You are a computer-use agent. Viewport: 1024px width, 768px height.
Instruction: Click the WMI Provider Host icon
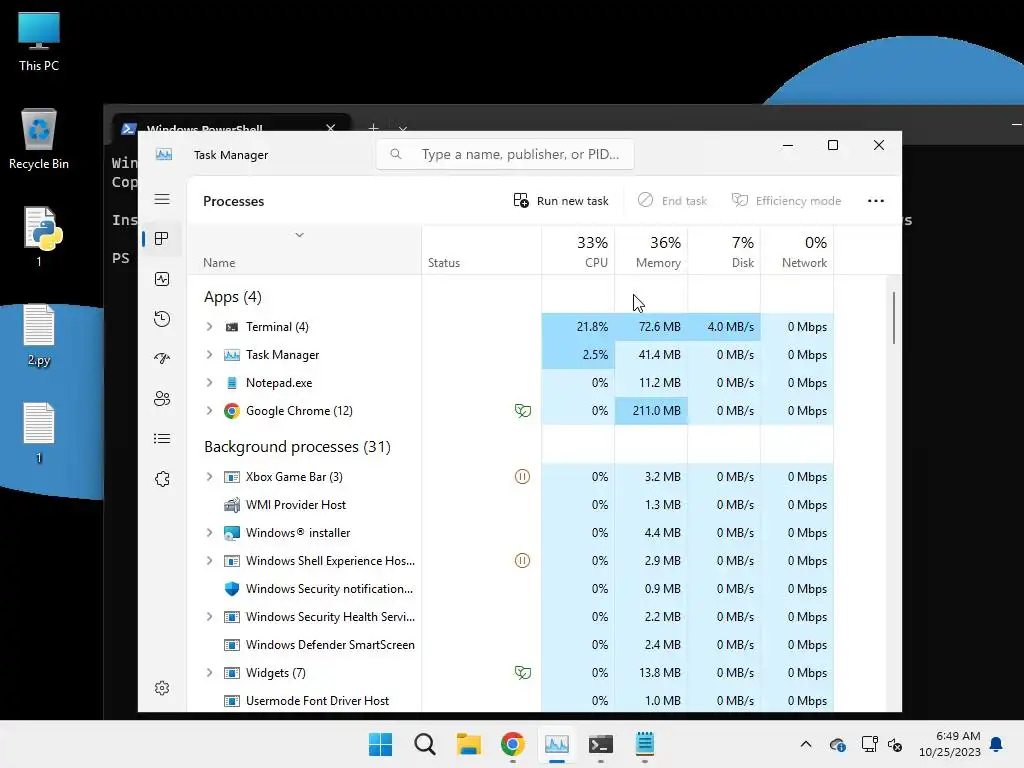232,505
